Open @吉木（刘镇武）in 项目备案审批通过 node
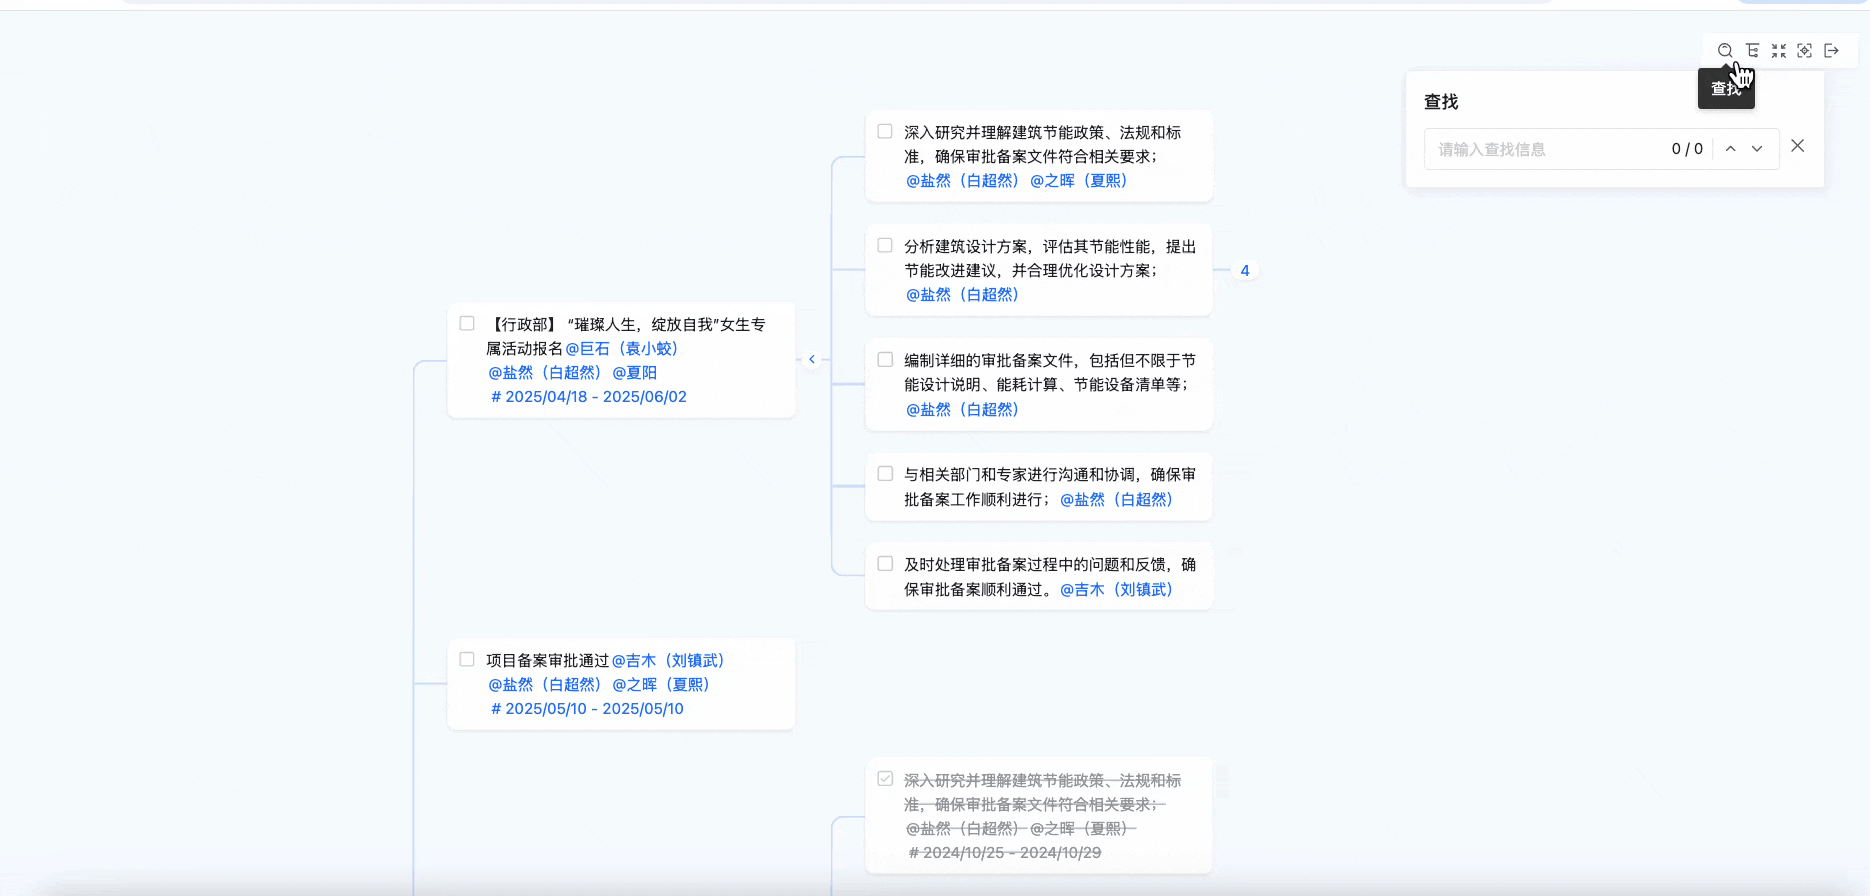1870x896 pixels. (668, 660)
